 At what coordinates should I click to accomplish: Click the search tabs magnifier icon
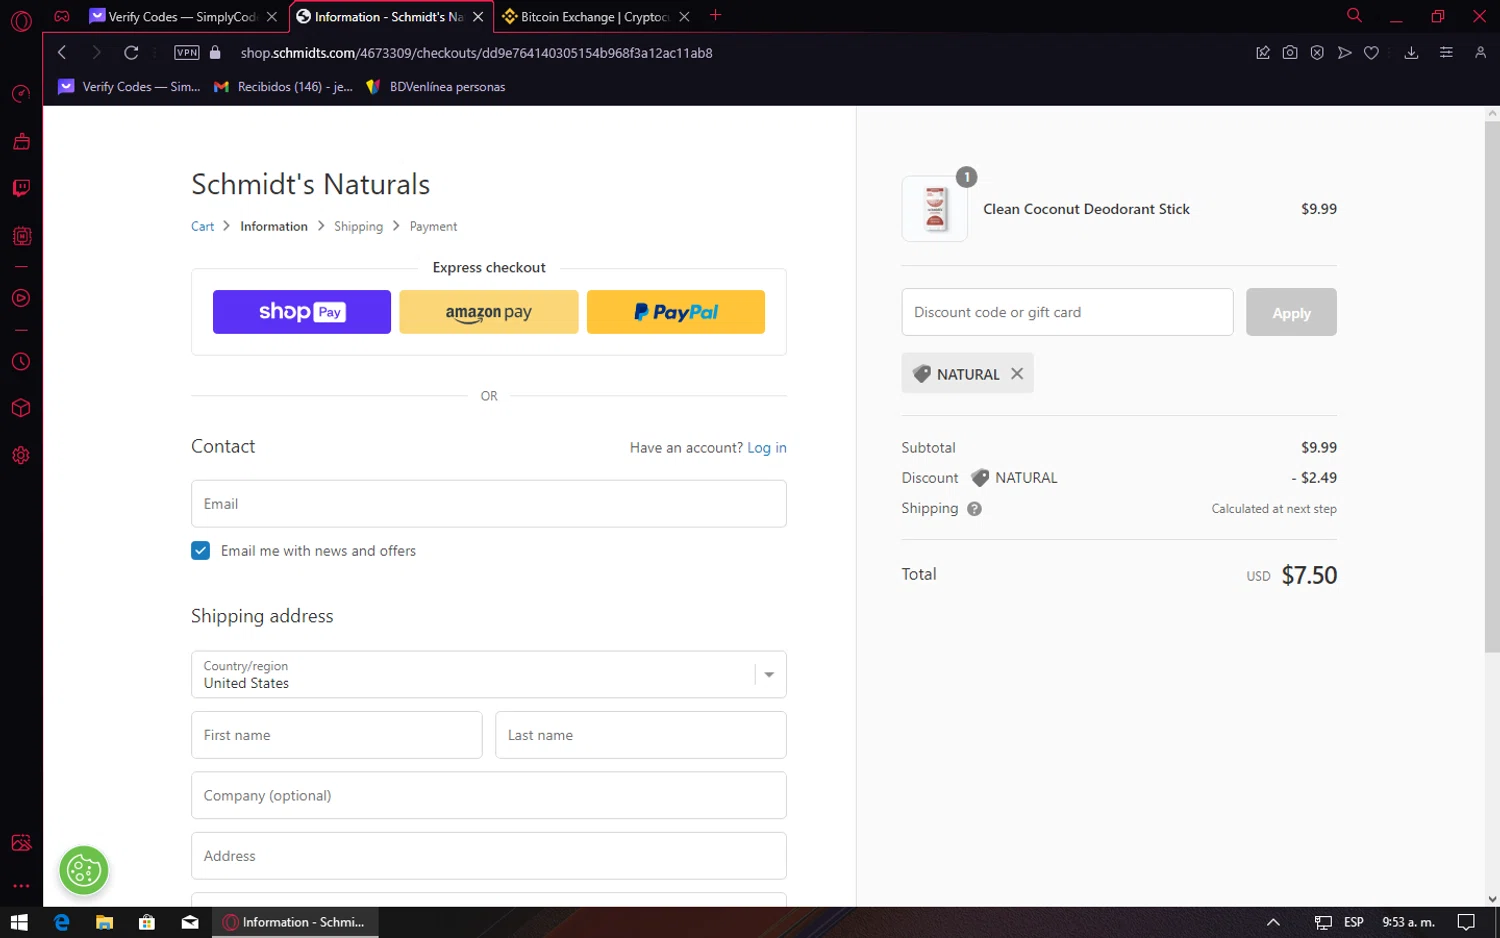click(1354, 15)
